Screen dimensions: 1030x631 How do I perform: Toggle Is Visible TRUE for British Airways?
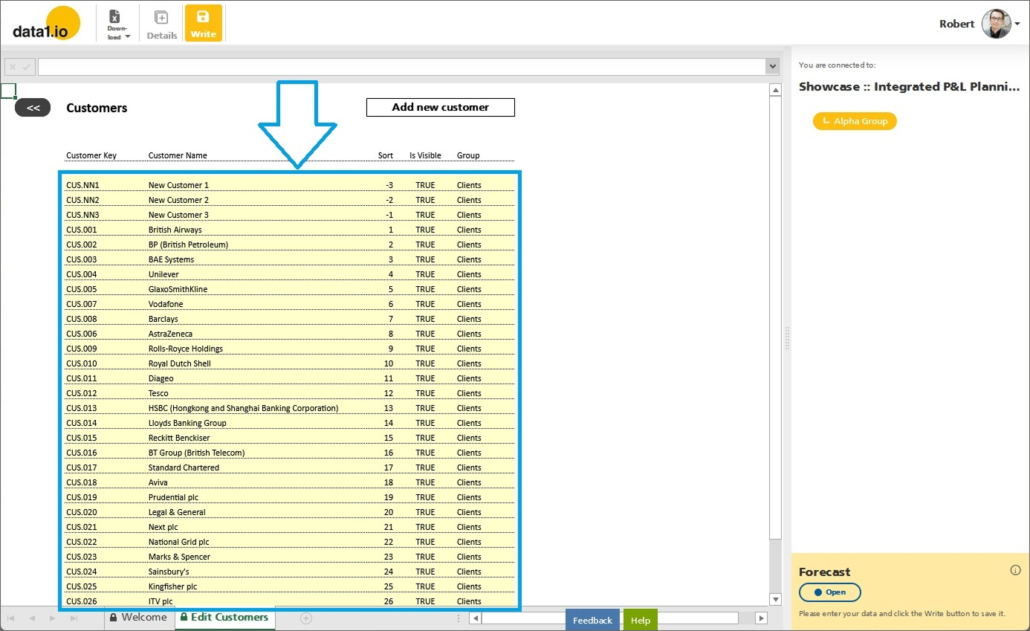click(x=425, y=230)
